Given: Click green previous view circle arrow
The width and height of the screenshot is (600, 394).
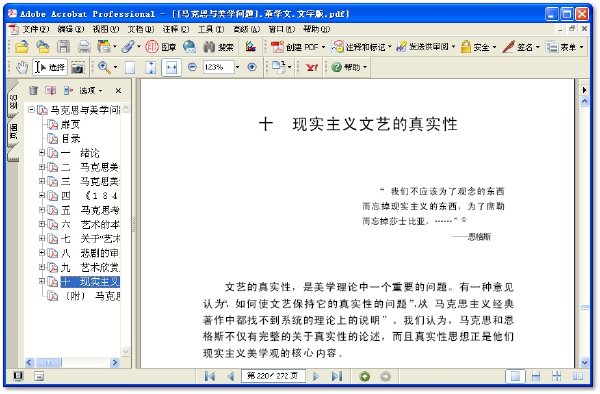Looking at the screenshot, I should [365, 377].
